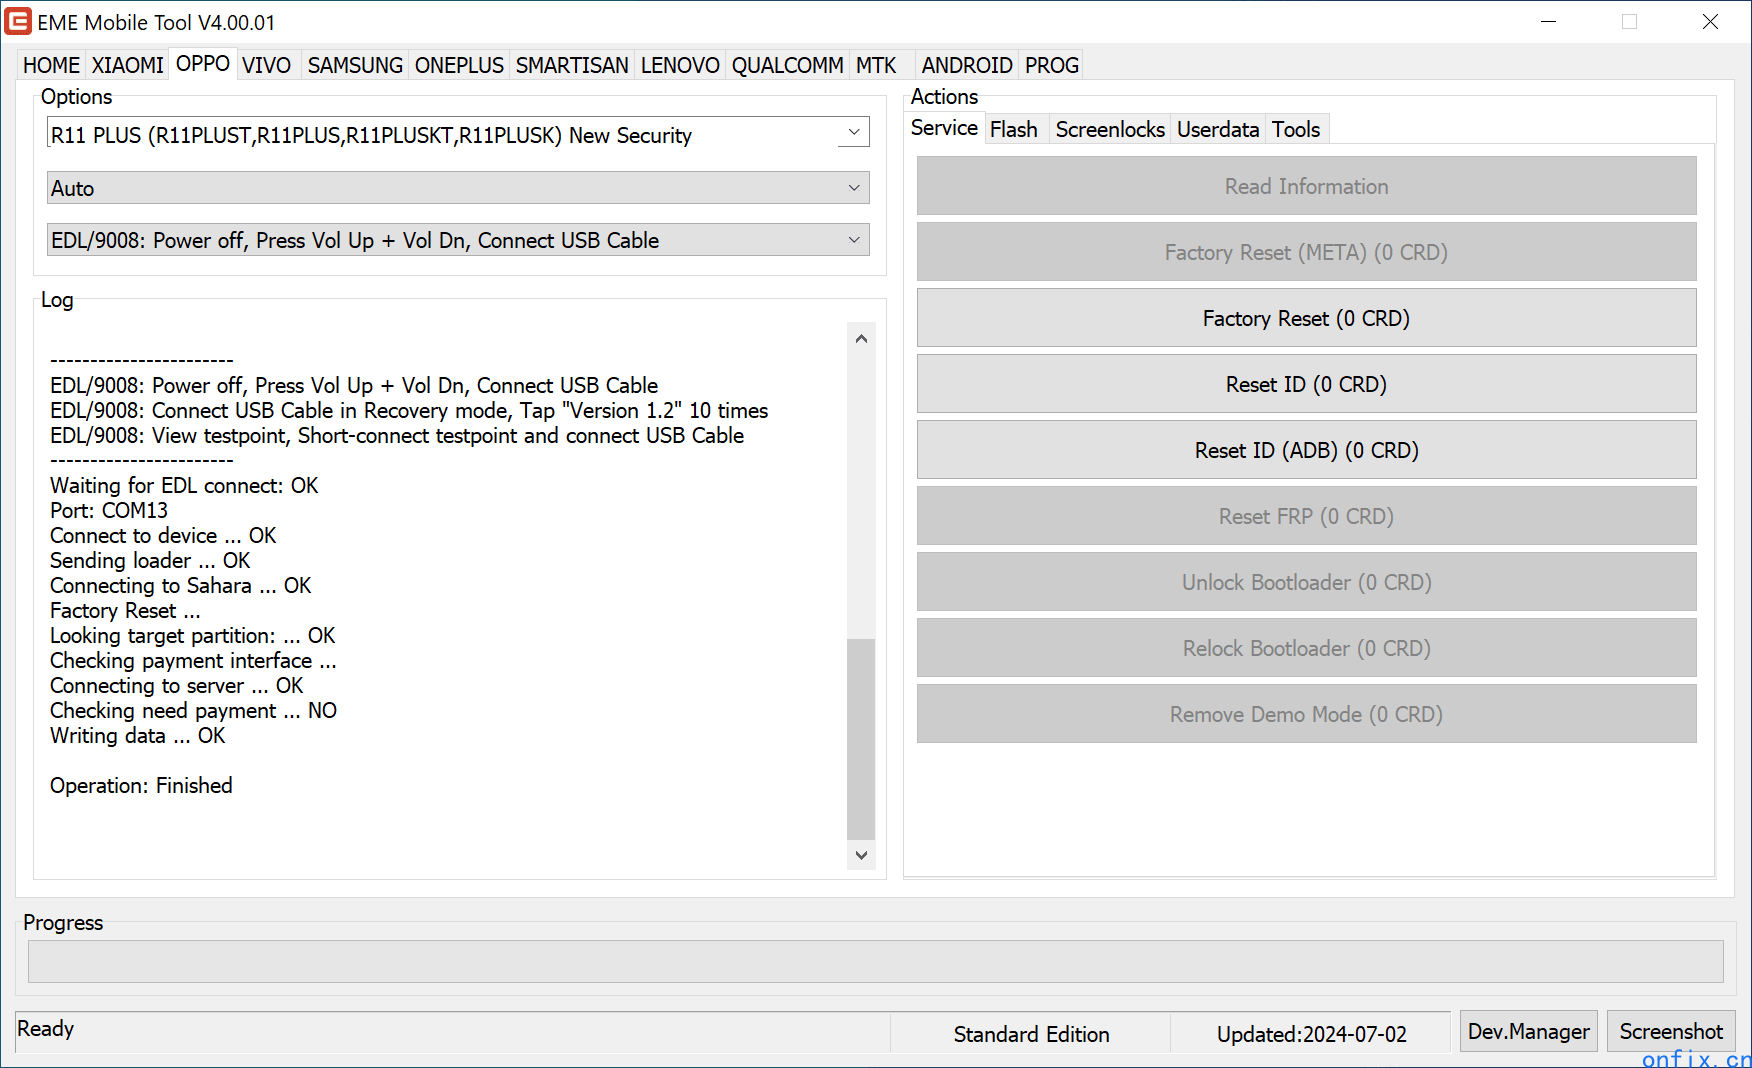Click the Reset ID (0 CRD) button
This screenshot has width=1752, height=1068.
(1306, 384)
